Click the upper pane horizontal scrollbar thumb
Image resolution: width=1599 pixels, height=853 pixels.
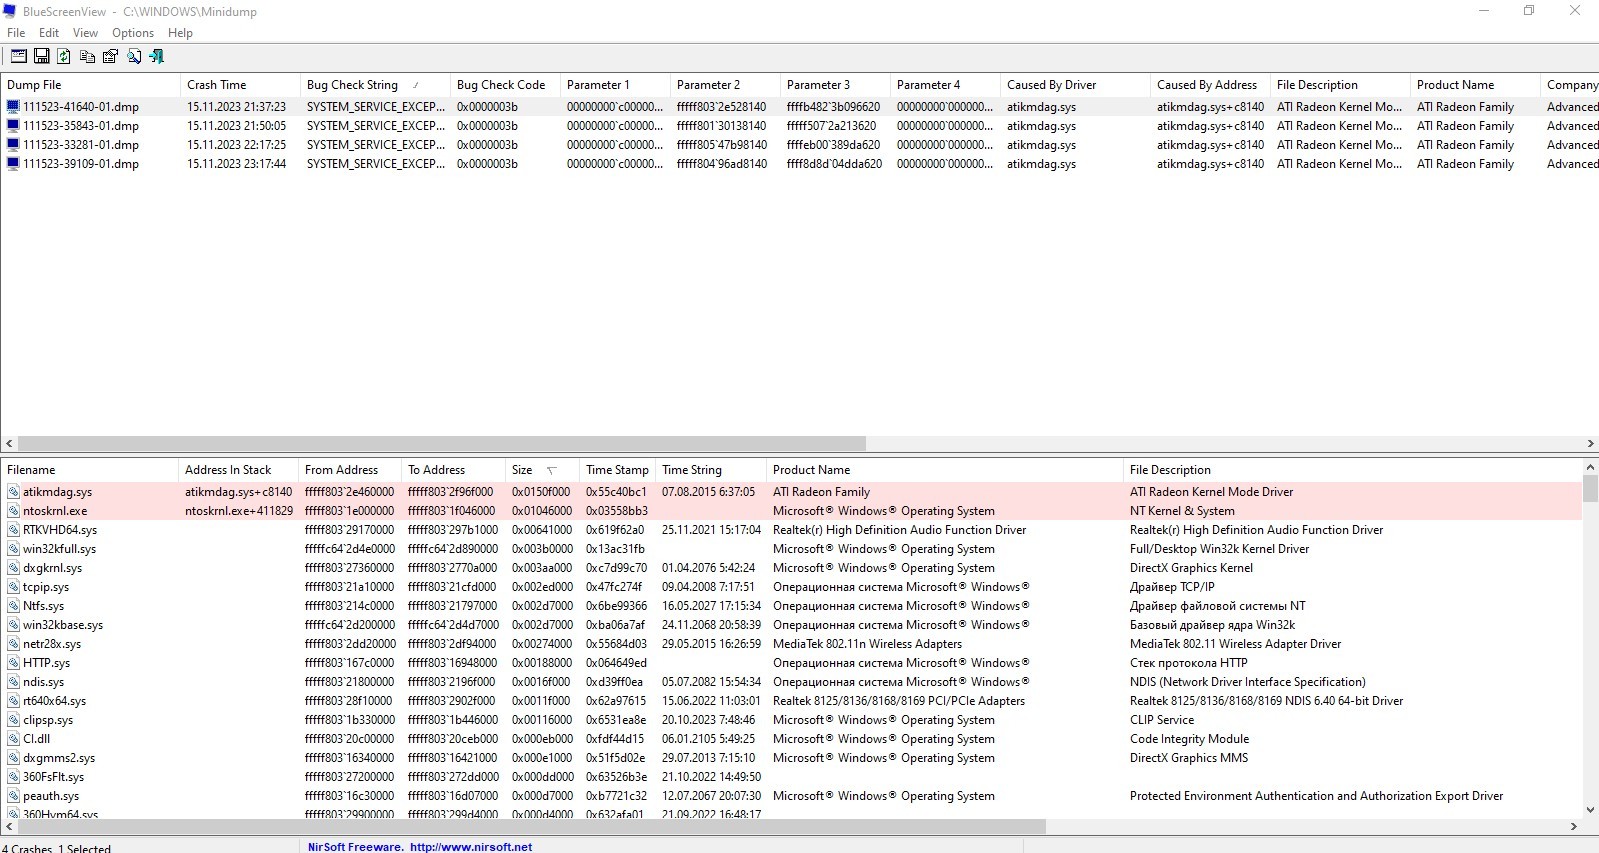click(441, 444)
